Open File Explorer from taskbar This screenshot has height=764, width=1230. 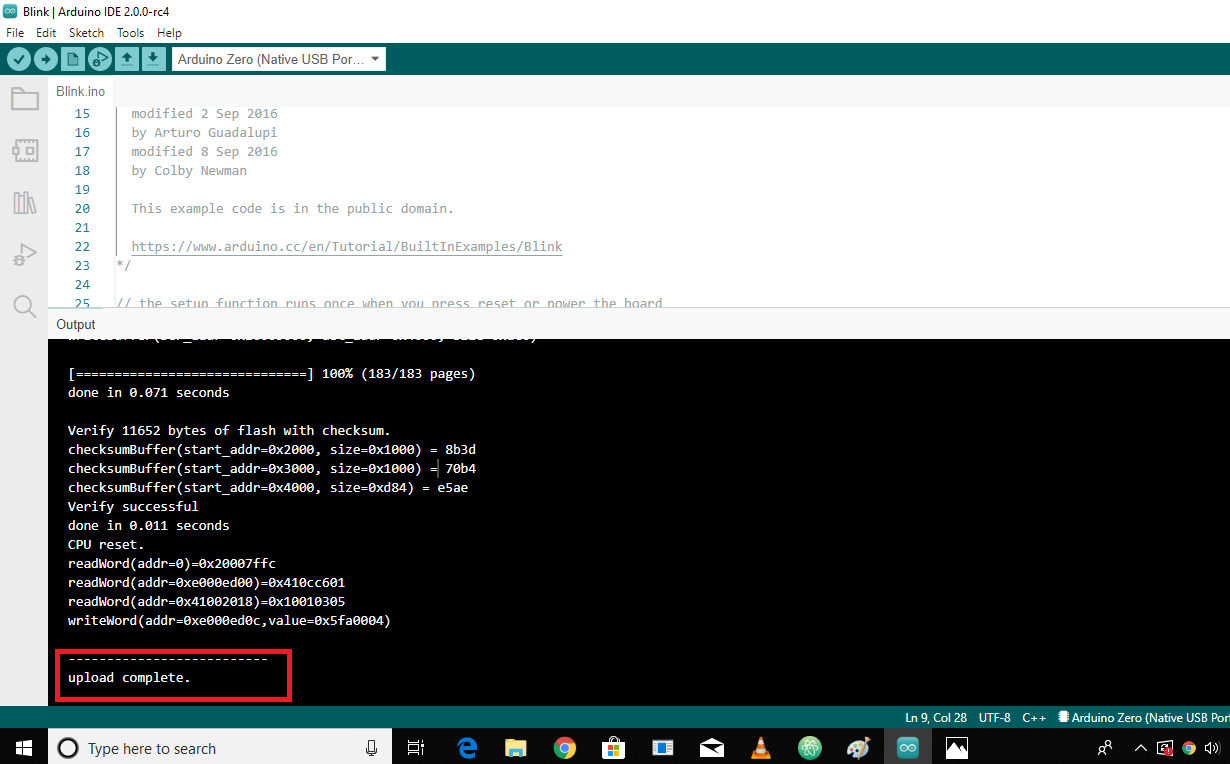[x=516, y=747]
